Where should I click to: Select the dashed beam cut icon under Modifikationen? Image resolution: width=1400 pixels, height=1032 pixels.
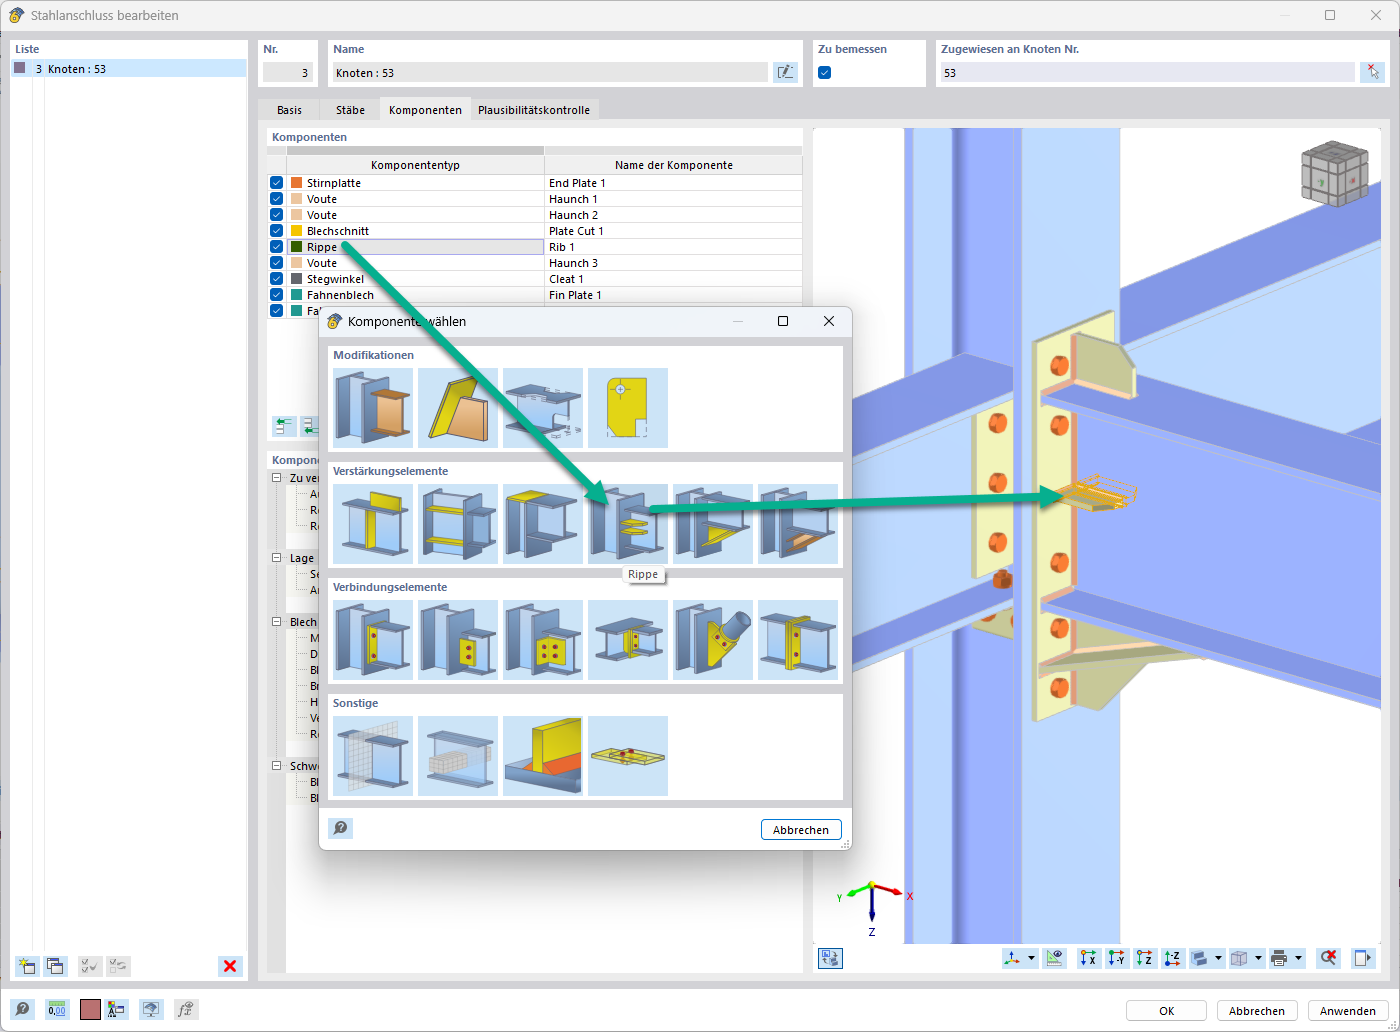[x=543, y=408]
